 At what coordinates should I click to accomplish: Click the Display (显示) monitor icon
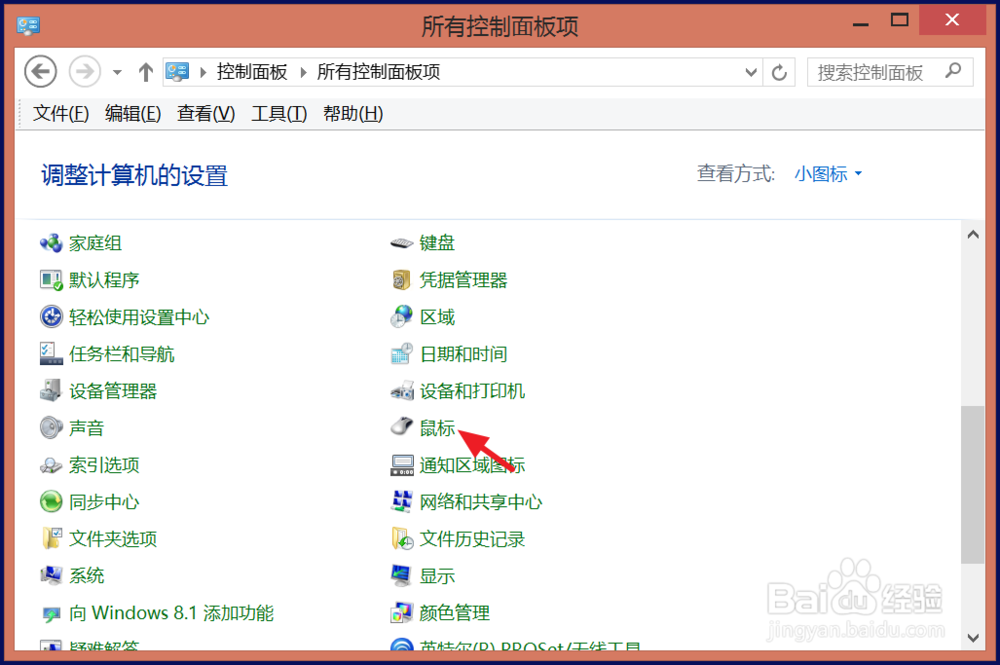[402, 576]
